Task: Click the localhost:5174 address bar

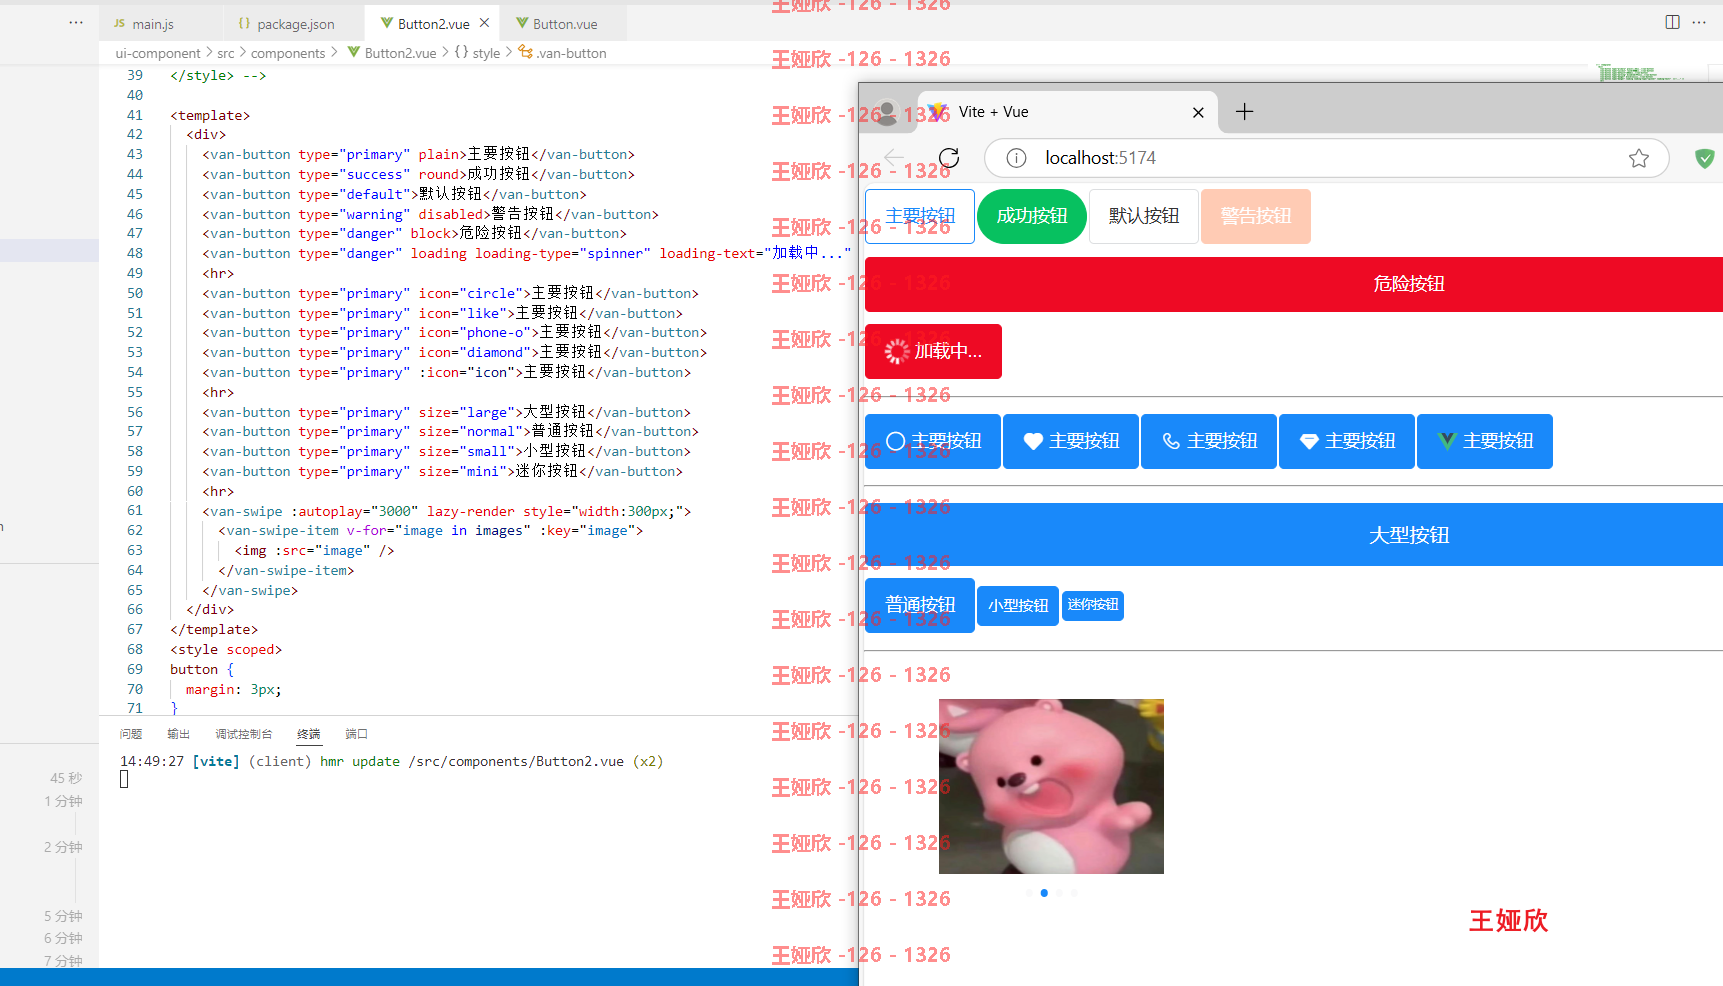Action: coord(1326,158)
